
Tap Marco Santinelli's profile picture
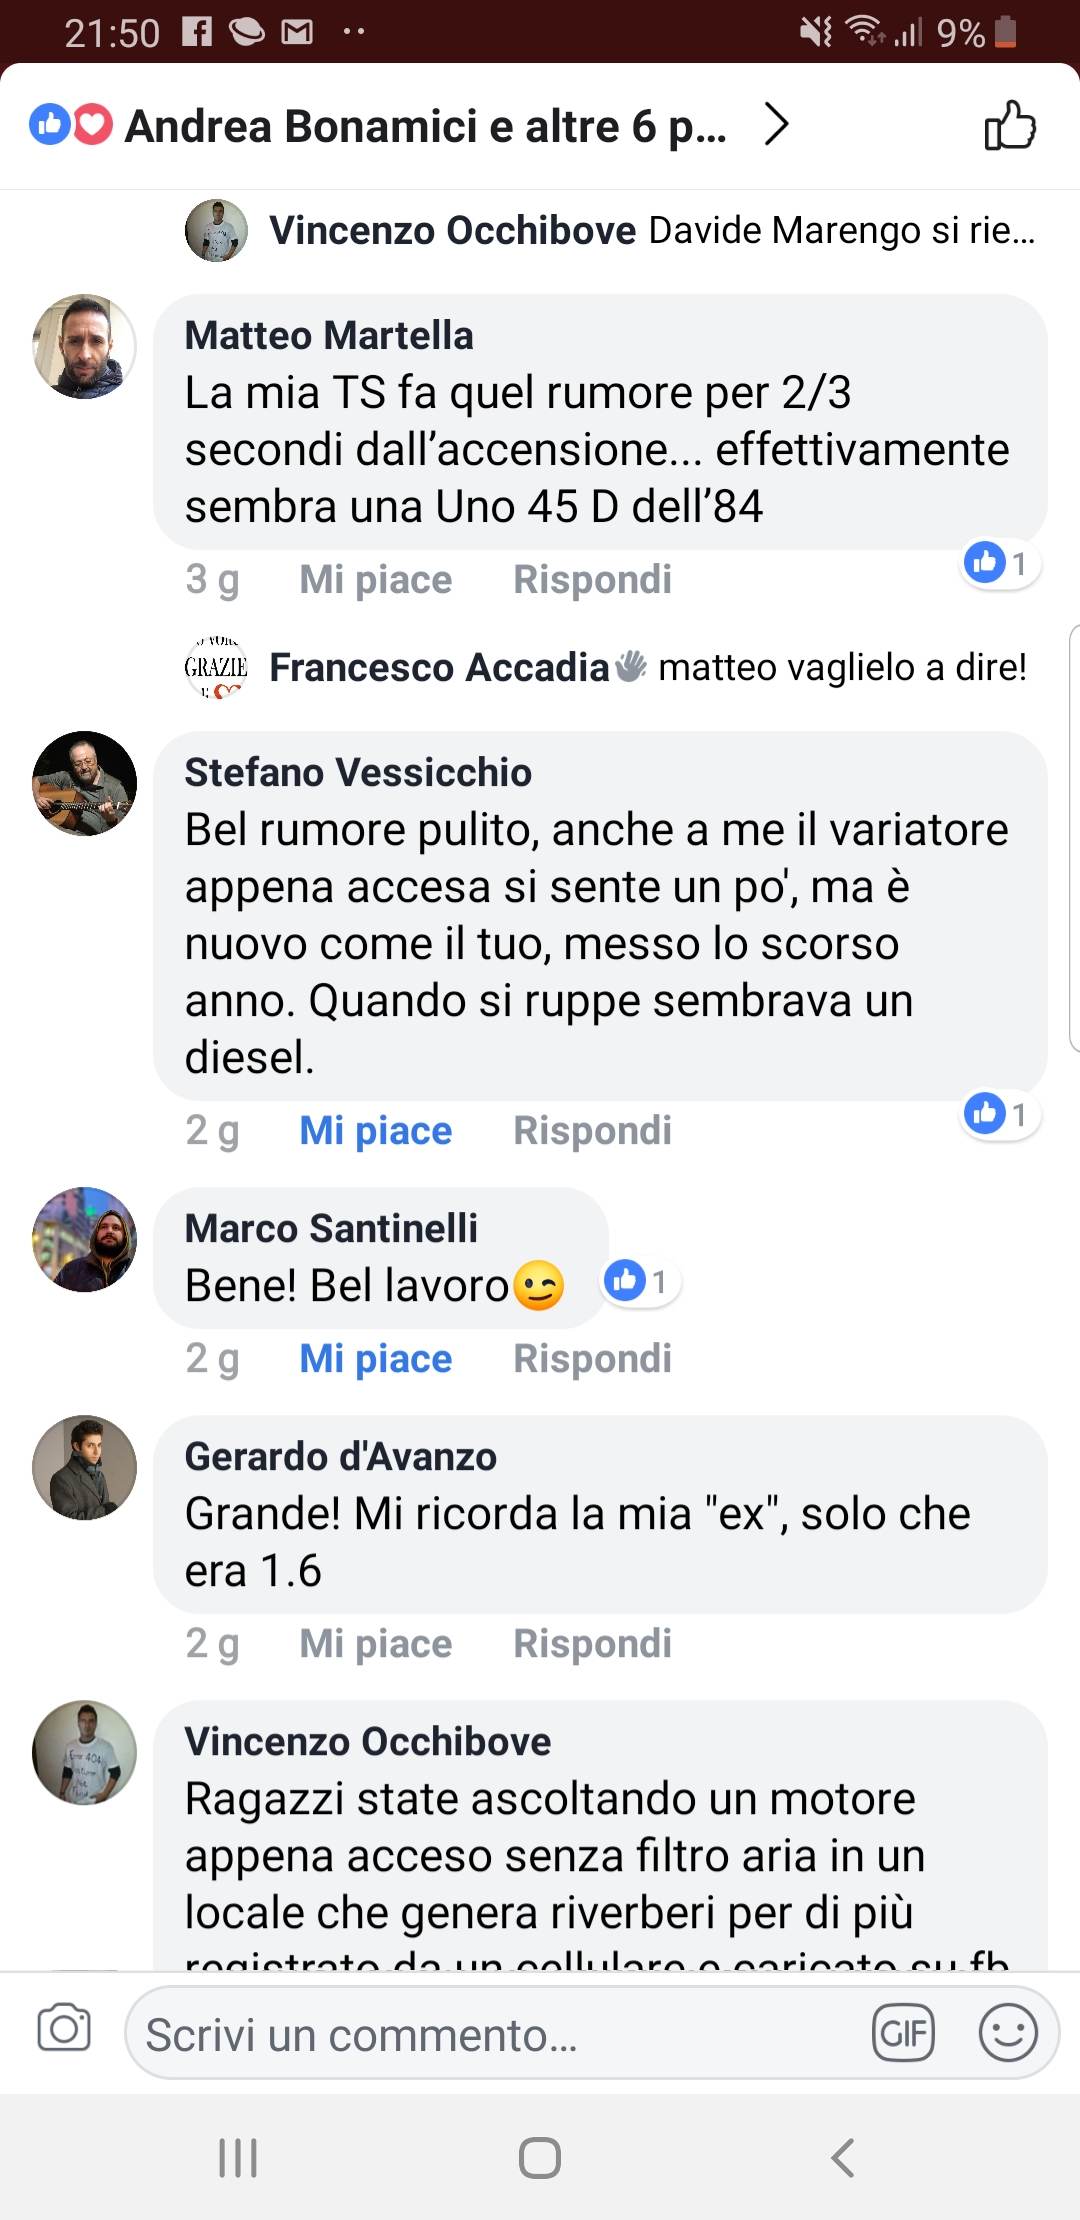point(85,1239)
